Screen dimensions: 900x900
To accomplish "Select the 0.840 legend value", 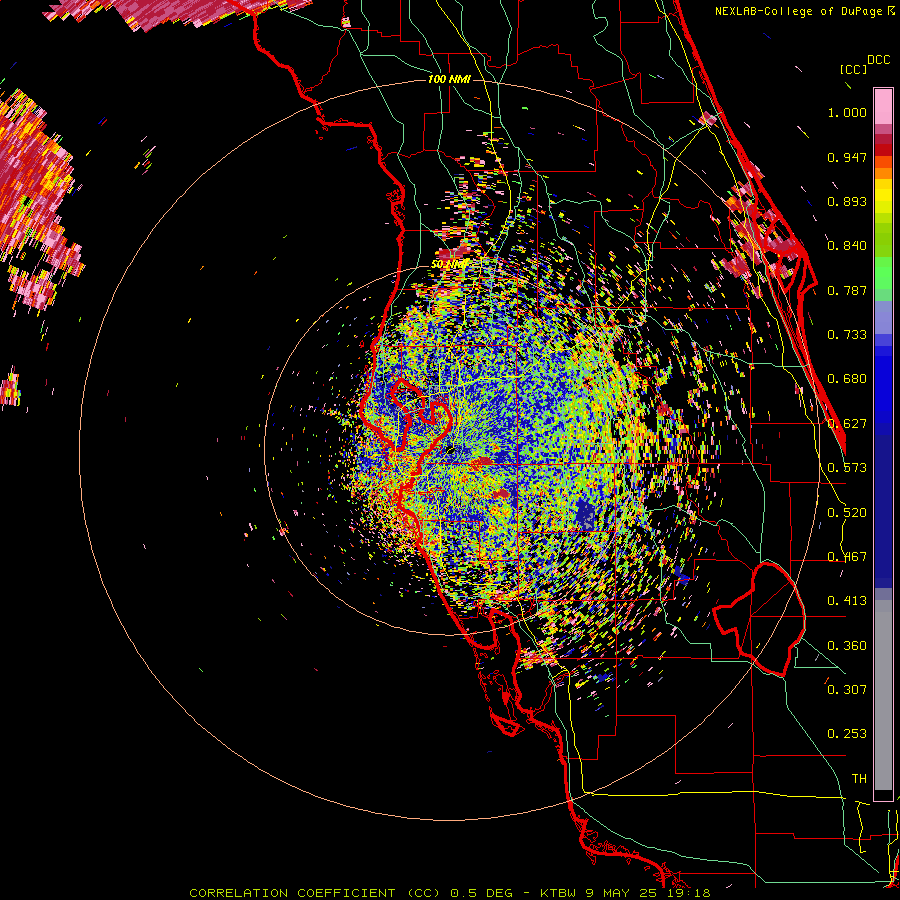I will pyautogui.click(x=847, y=246).
